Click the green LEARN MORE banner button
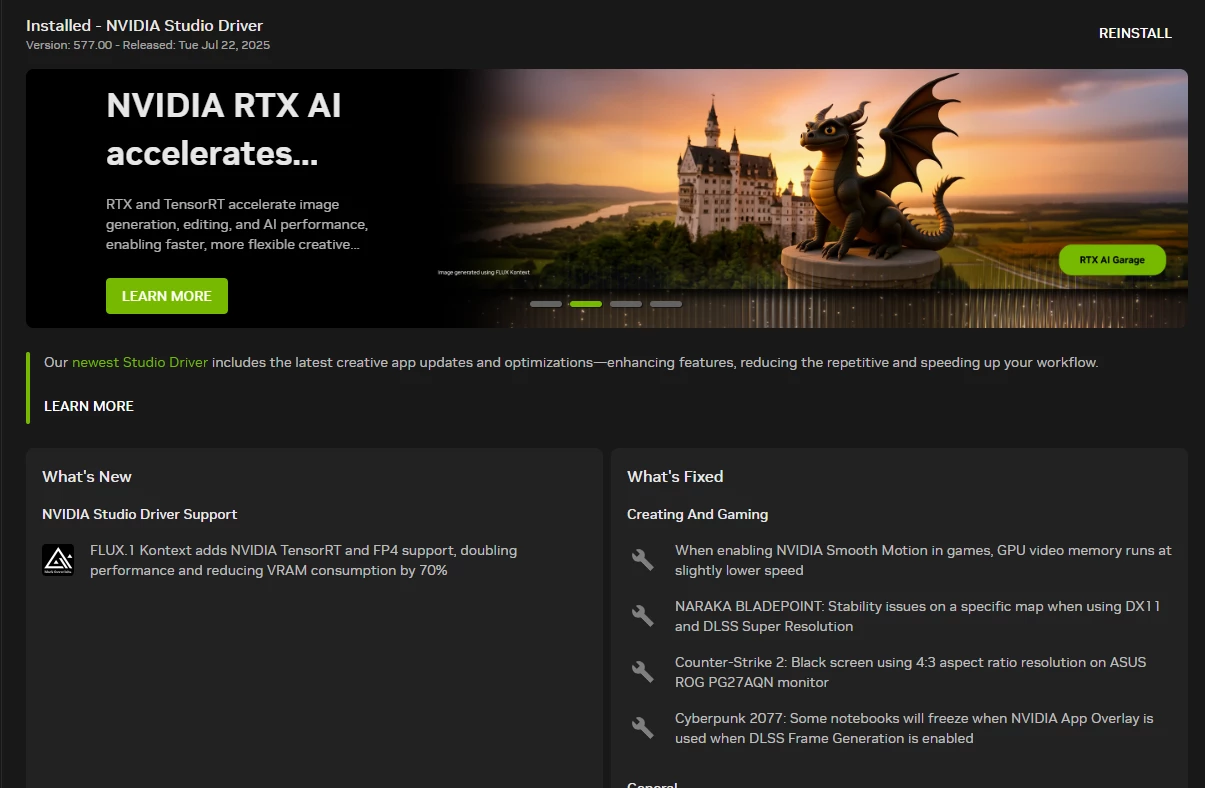 click(167, 296)
